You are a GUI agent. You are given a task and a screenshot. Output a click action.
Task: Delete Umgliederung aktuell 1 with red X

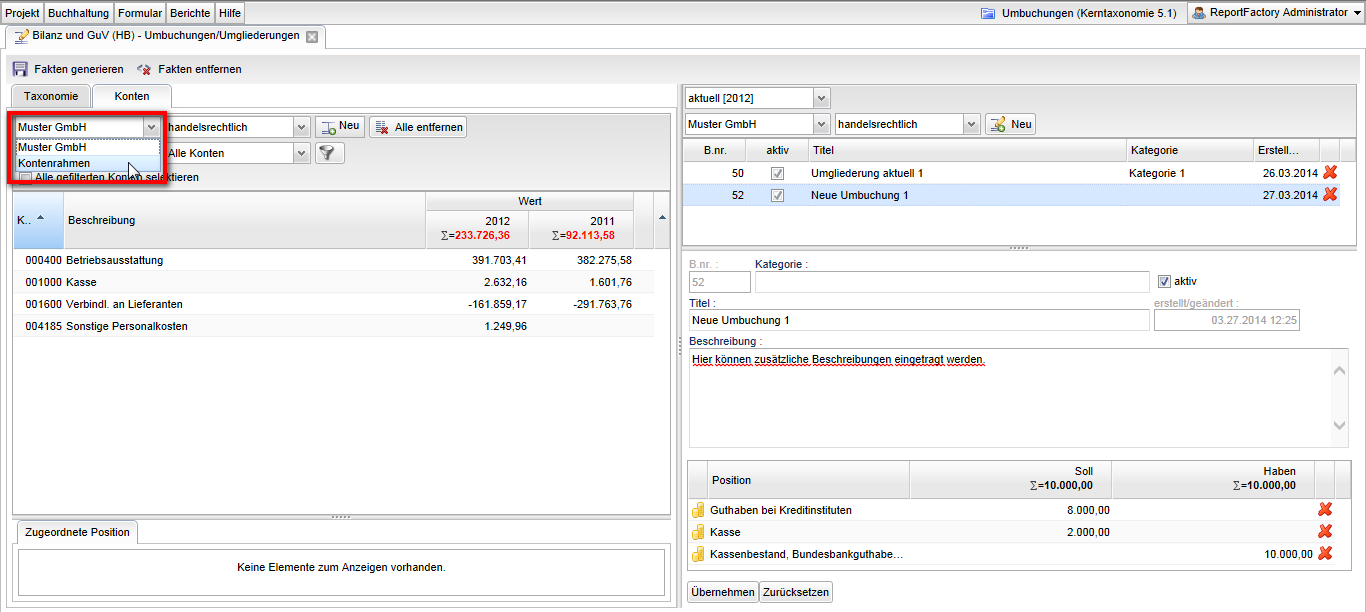(x=1329, y=173)
